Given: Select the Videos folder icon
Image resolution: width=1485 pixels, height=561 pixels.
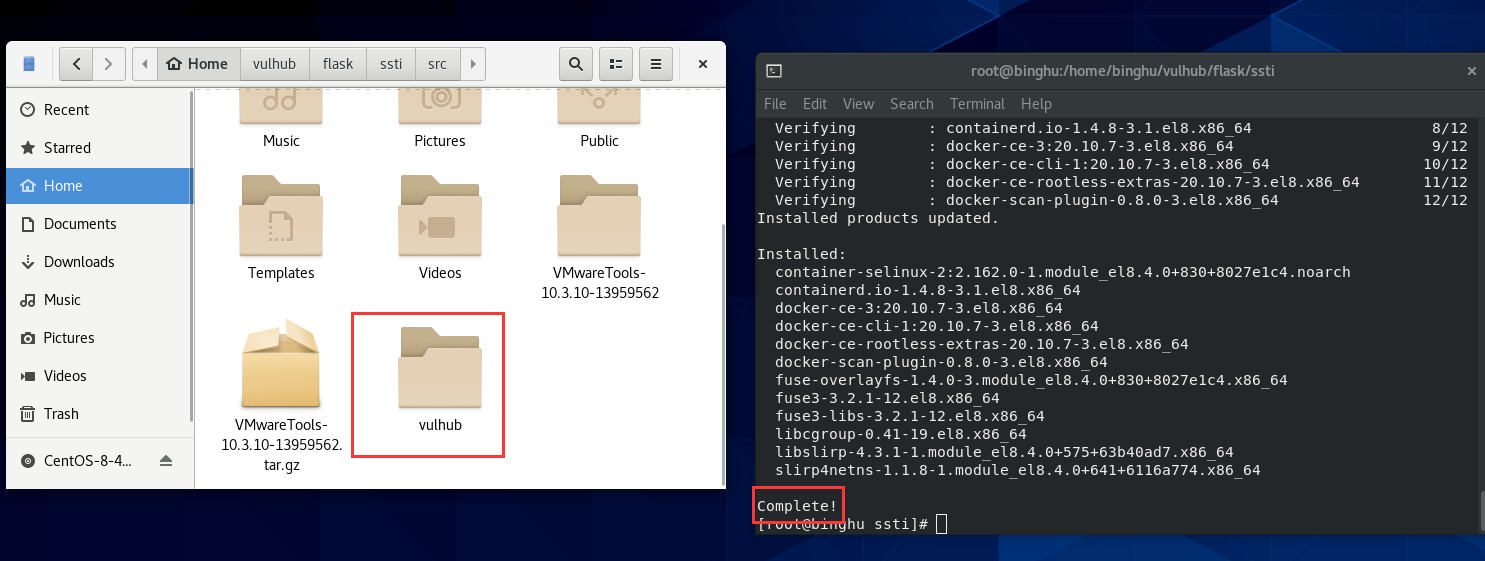Looking at the screenshot, I should [440, 215].
